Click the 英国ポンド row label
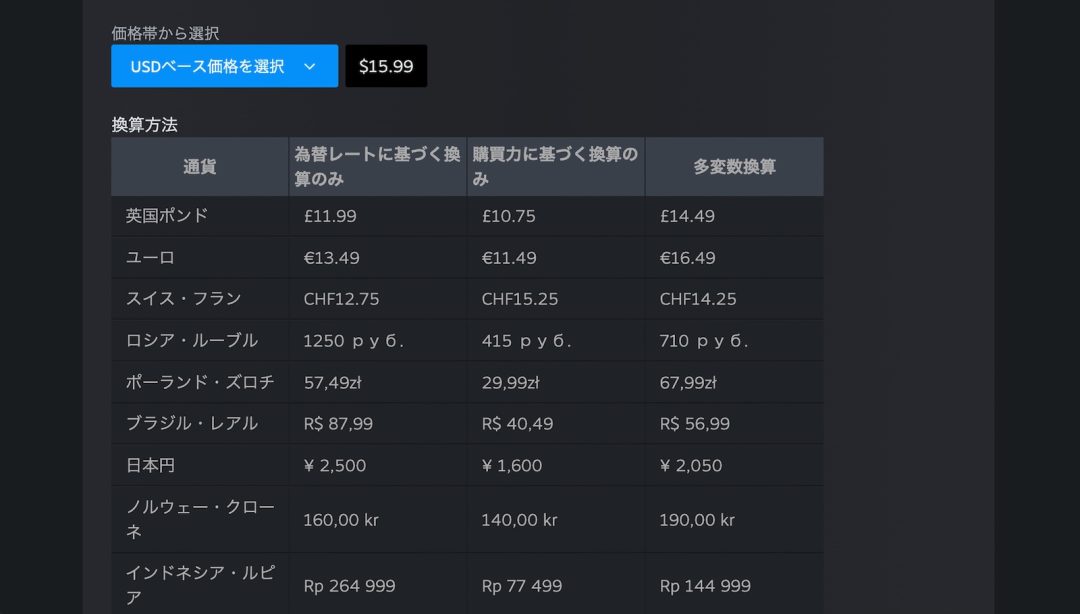Viewport: 1080px width, 614px height. [167, 216]
